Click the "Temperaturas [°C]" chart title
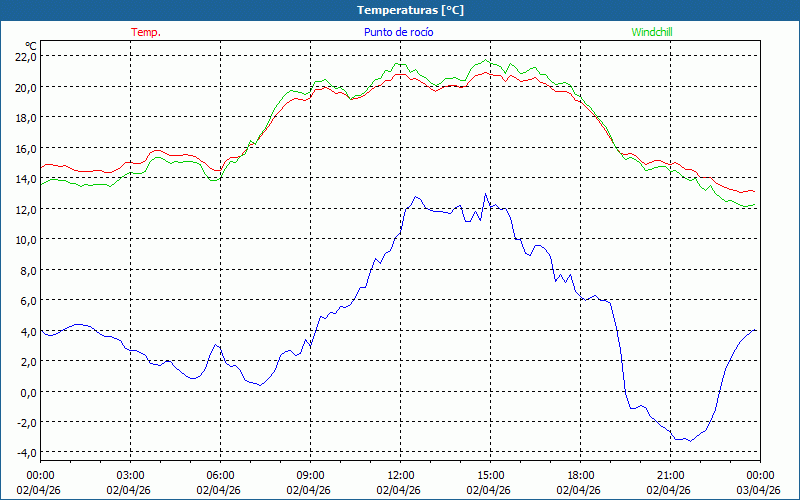The width and height of the screenshot is (800, 500). (410, 10)
